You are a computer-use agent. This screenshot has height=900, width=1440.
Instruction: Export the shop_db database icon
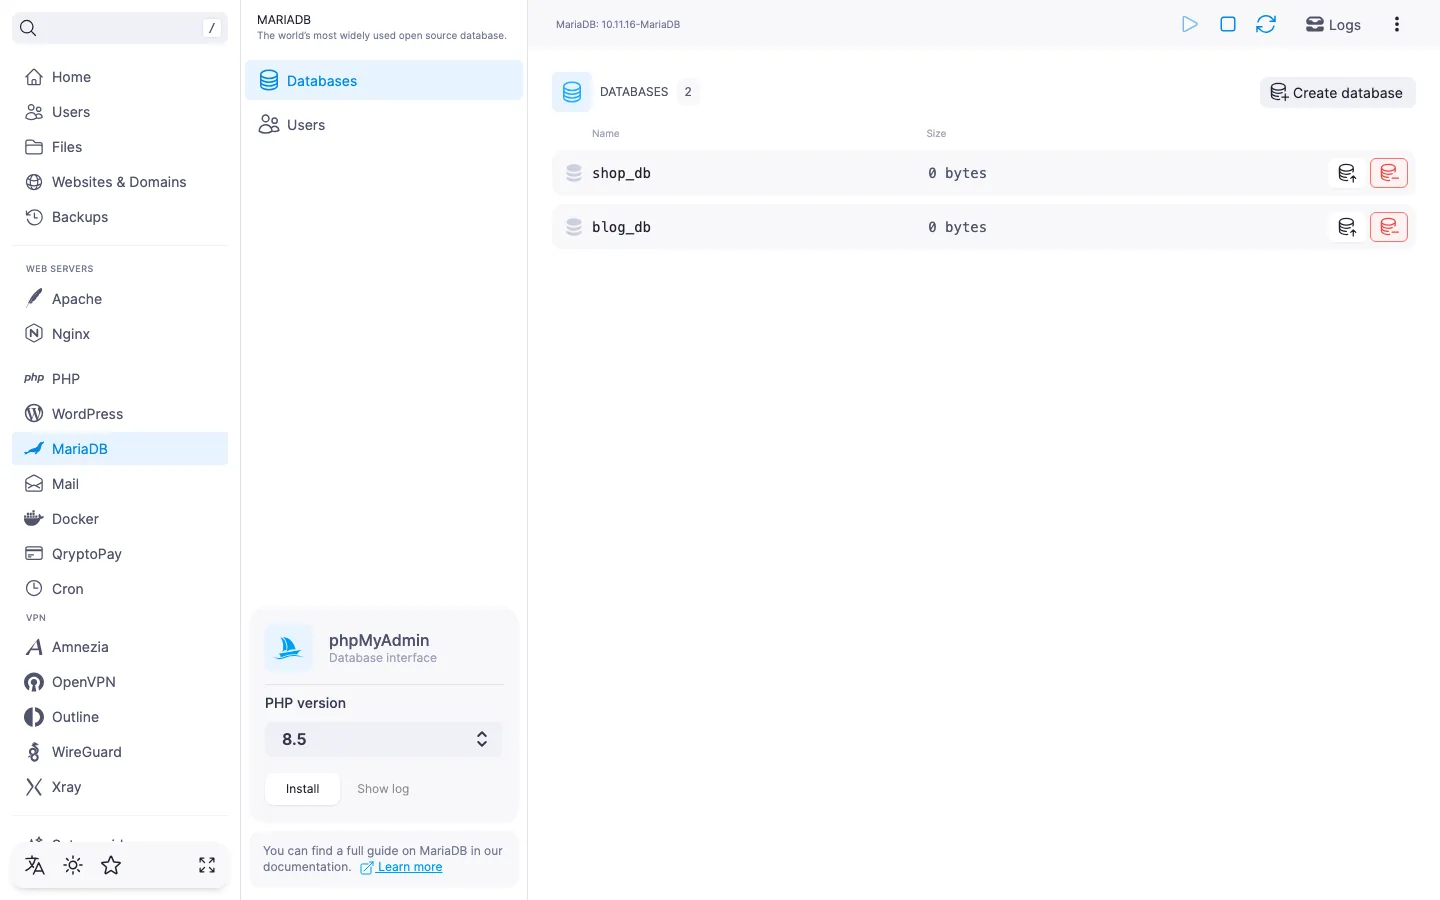[x=1347, y=173]
